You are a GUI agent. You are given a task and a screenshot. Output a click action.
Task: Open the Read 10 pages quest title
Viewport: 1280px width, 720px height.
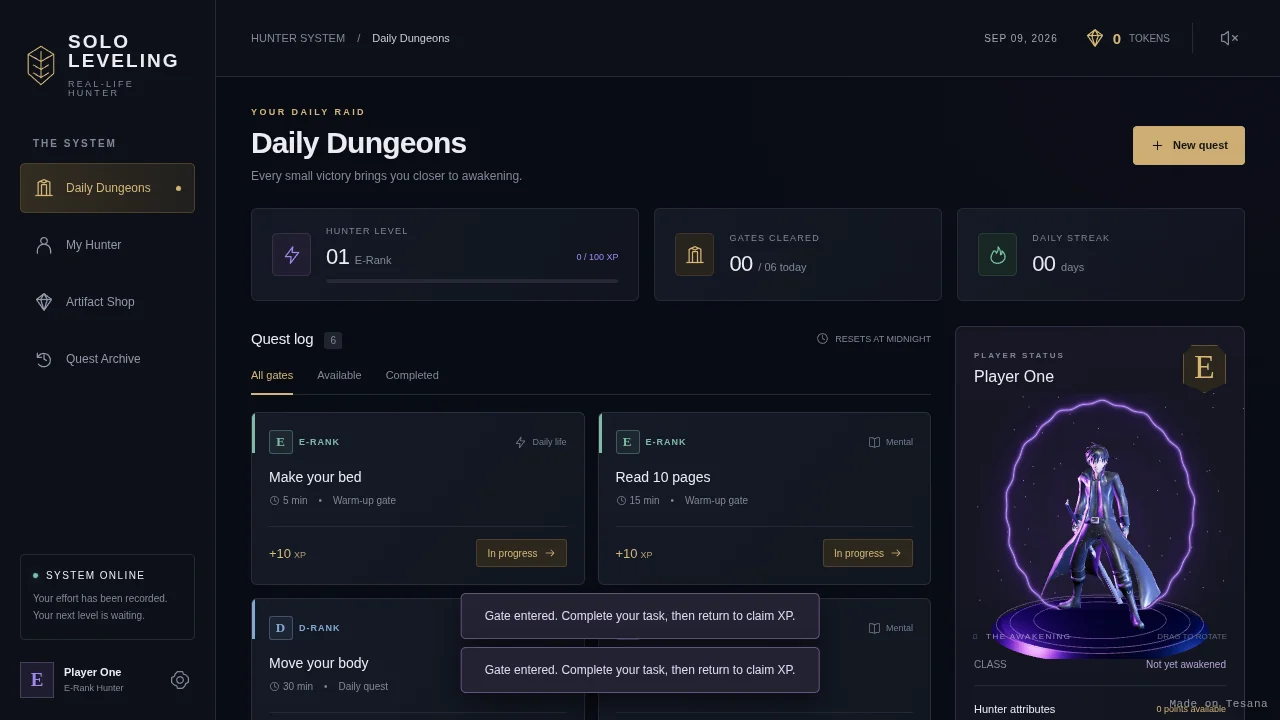click(663, 477)
